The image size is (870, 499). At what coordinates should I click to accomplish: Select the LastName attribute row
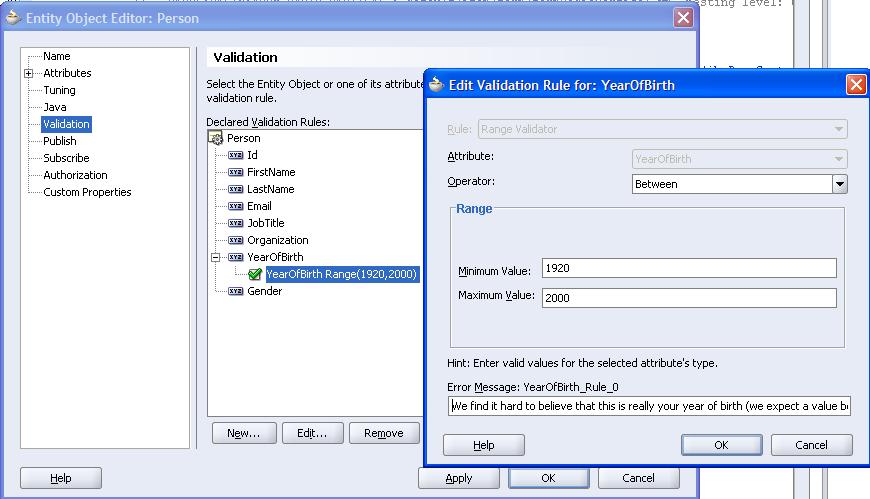271,189
